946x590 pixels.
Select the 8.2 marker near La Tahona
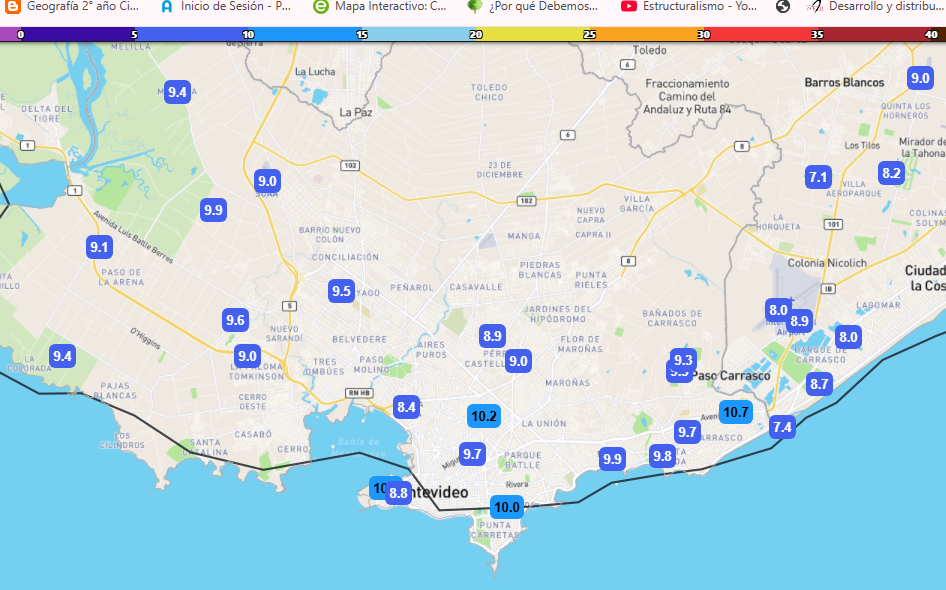[891, 174]
